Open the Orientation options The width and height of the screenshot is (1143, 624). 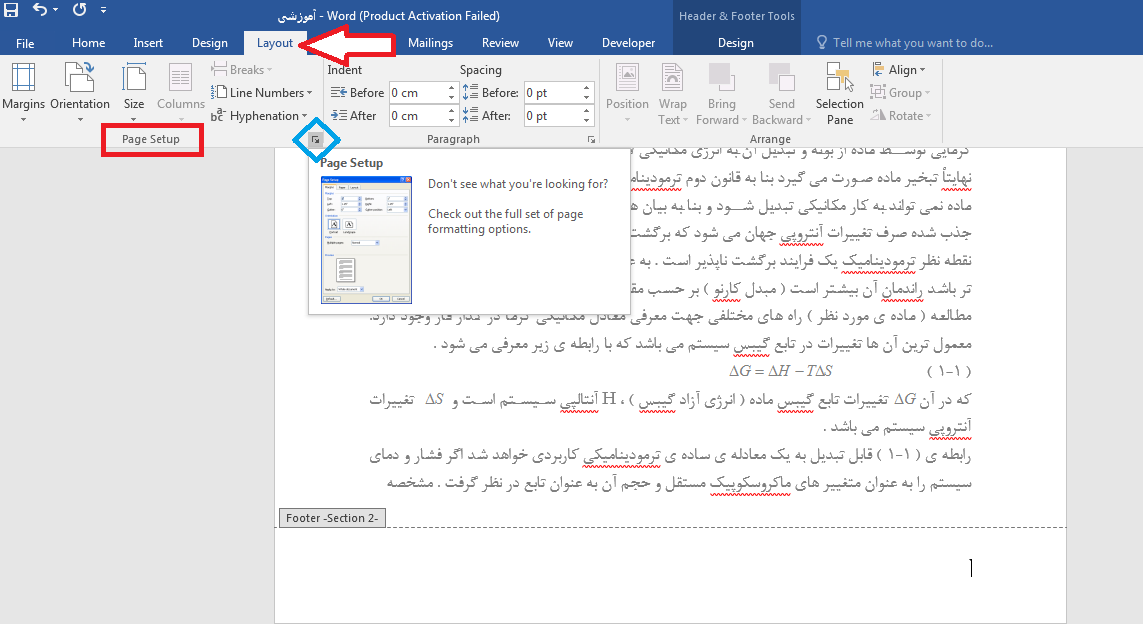click(80, 90)
